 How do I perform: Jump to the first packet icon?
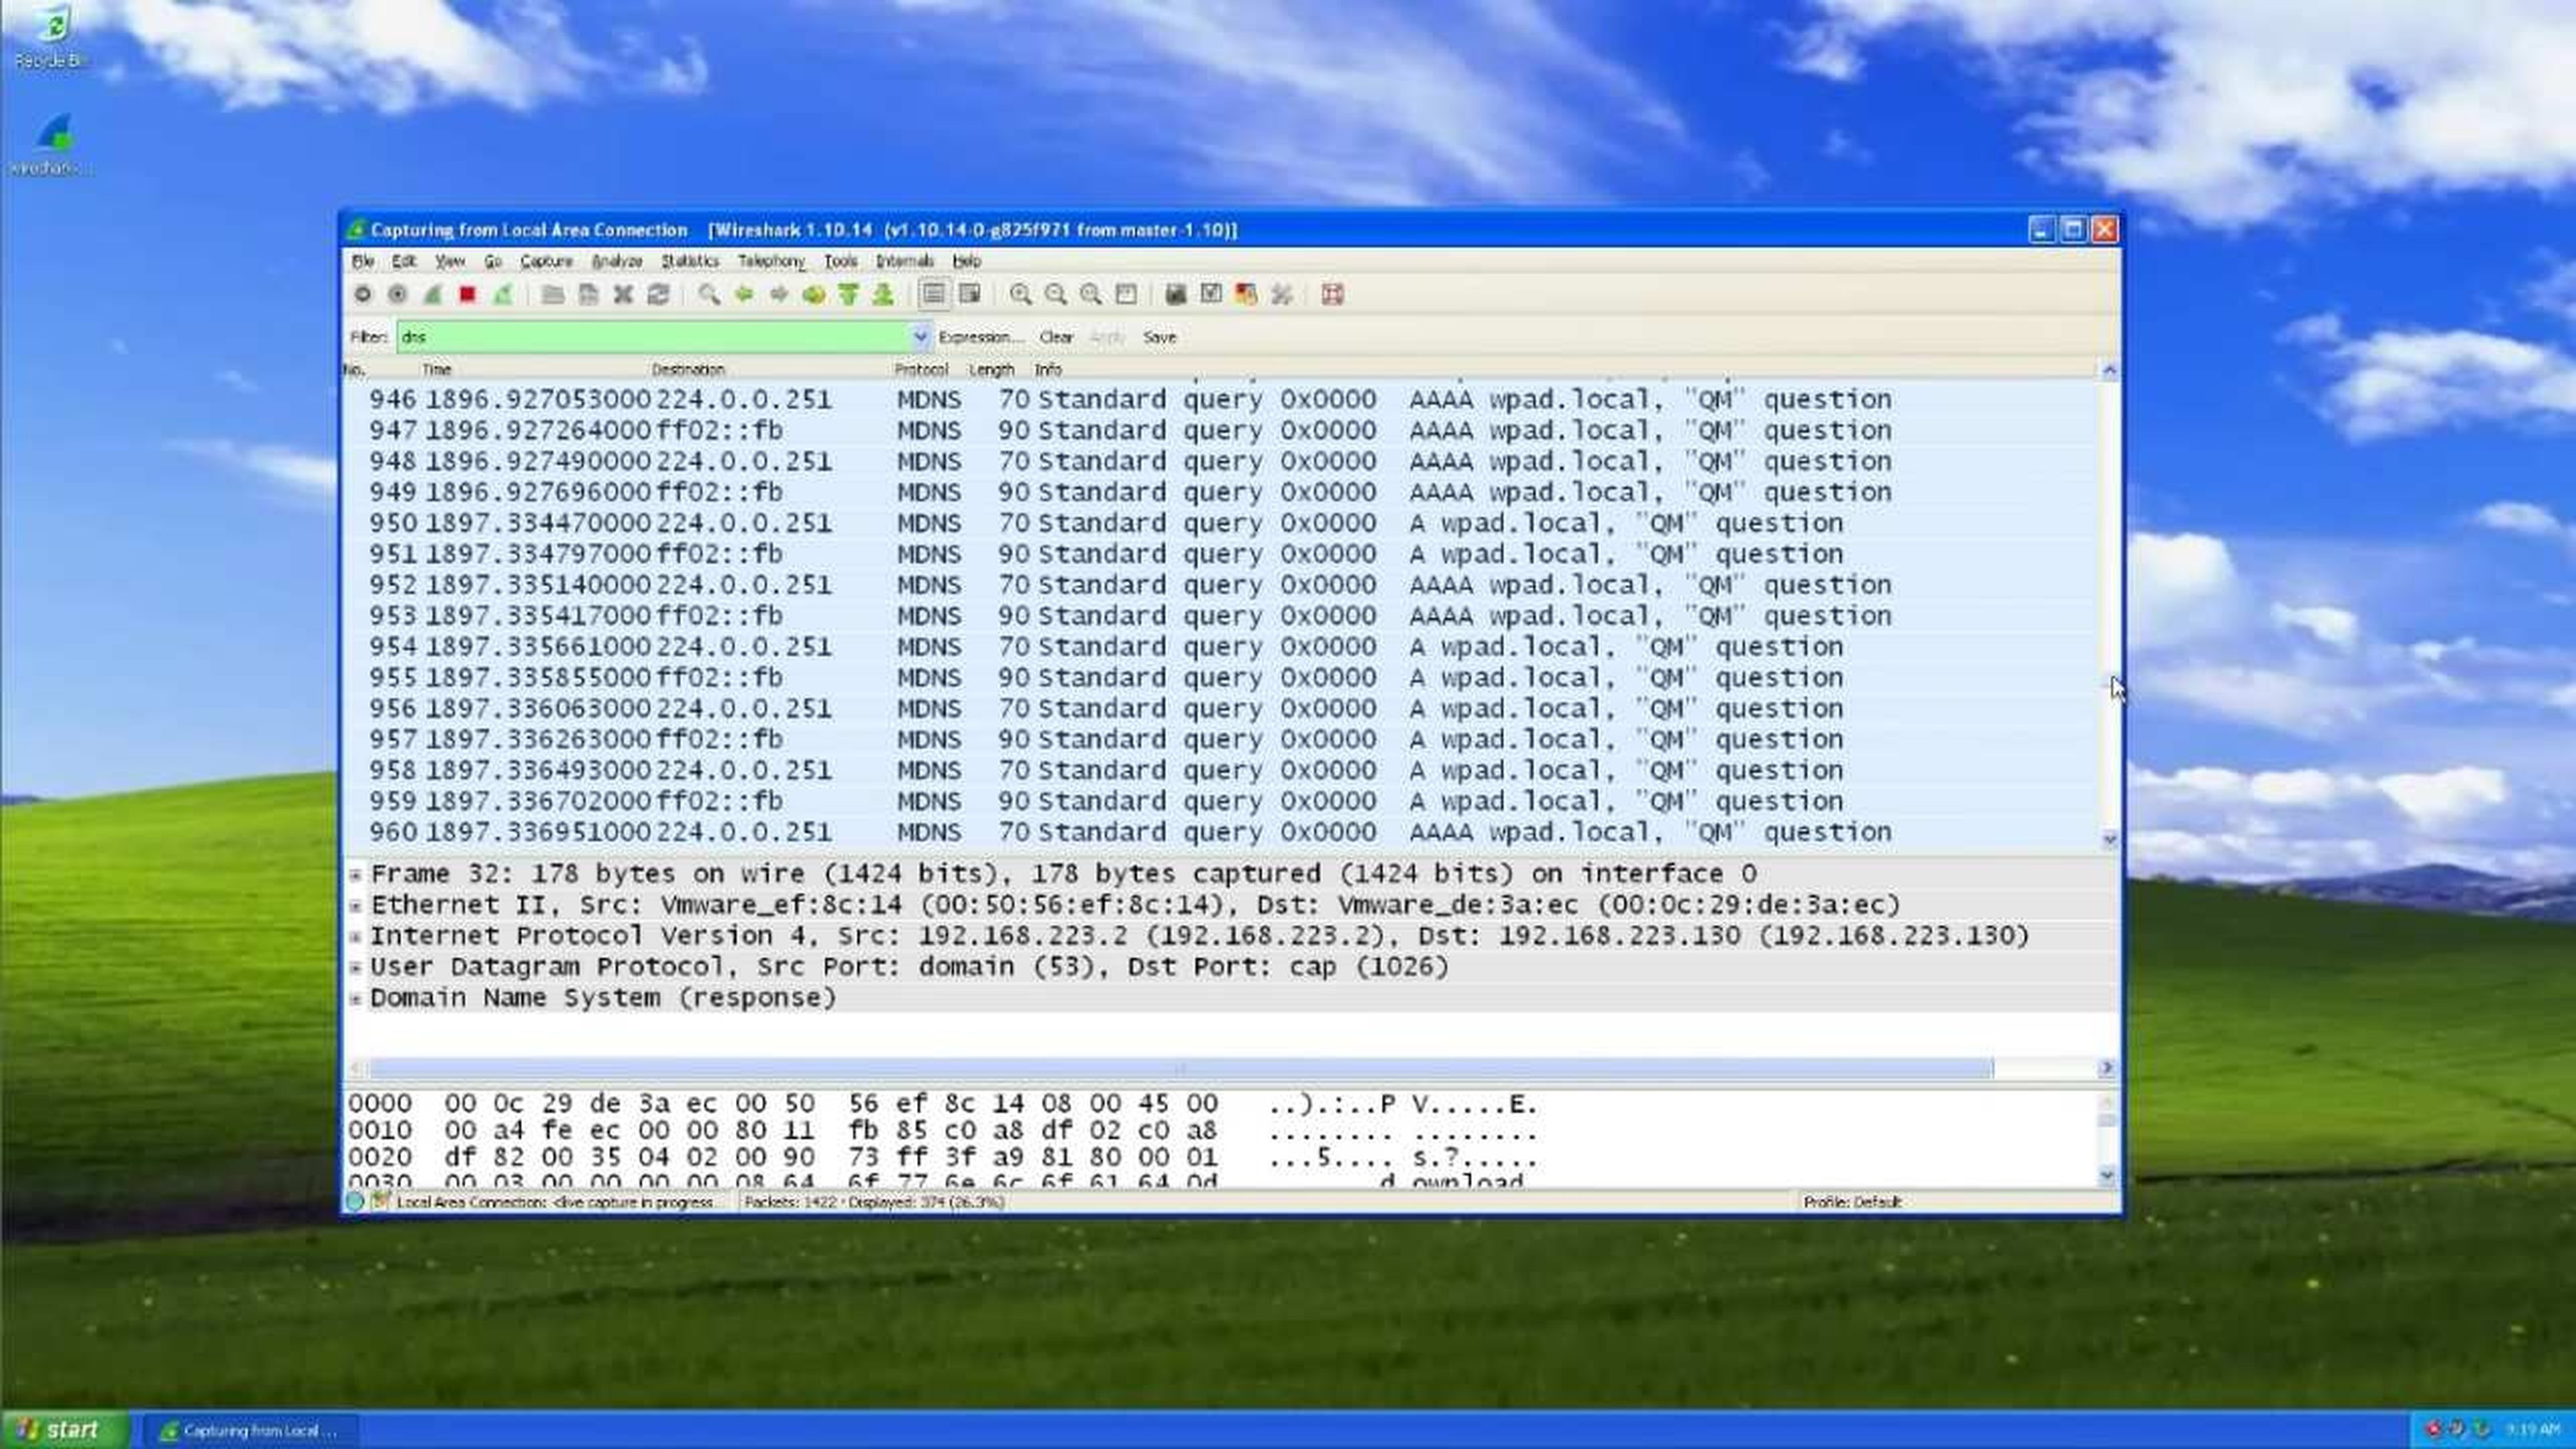point(848,294)
